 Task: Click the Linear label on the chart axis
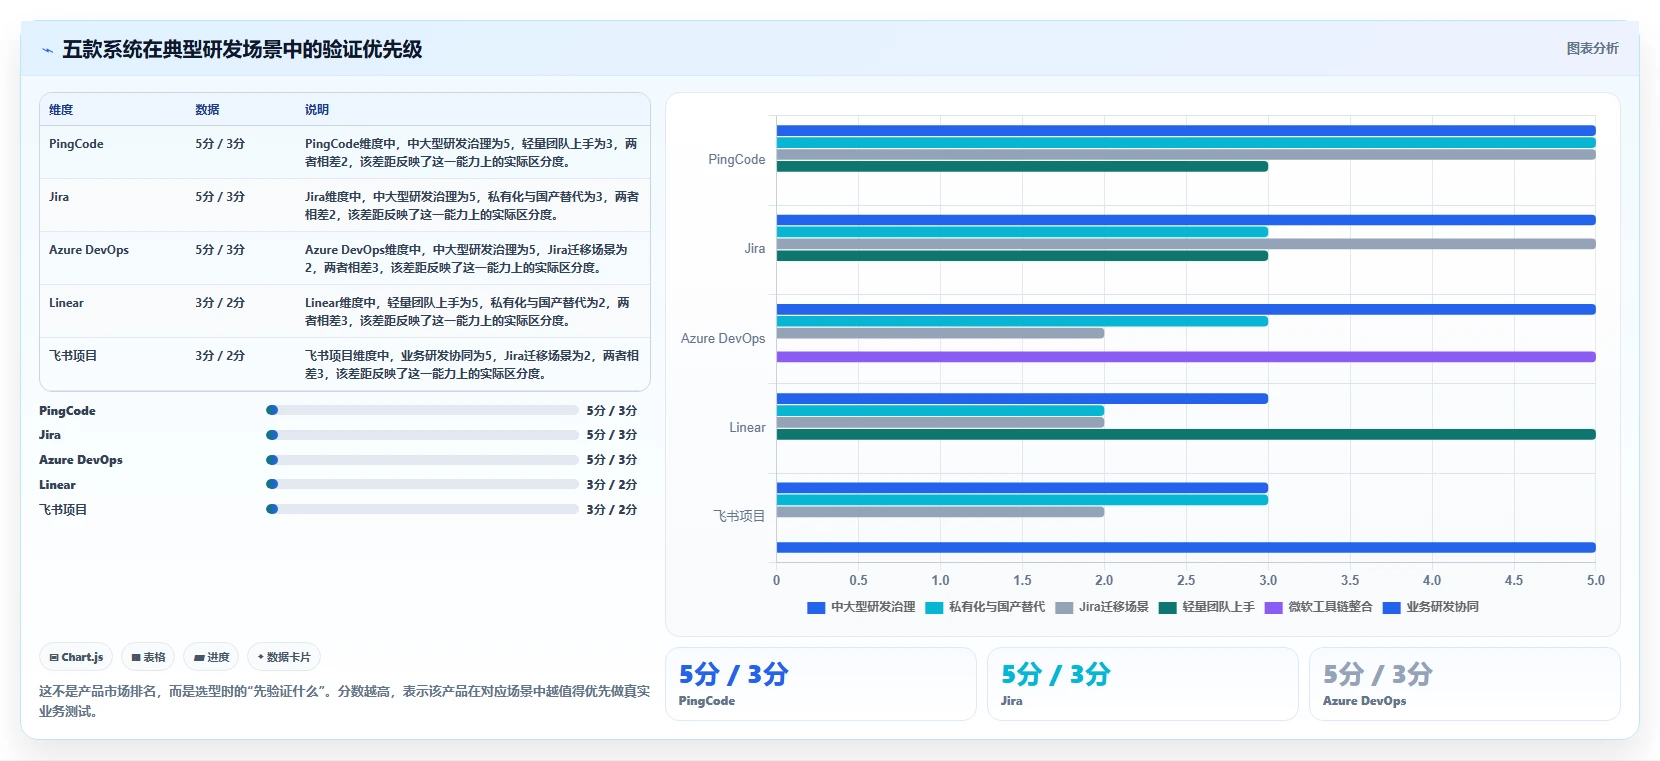pyautogui.click(x=747, y=428)
